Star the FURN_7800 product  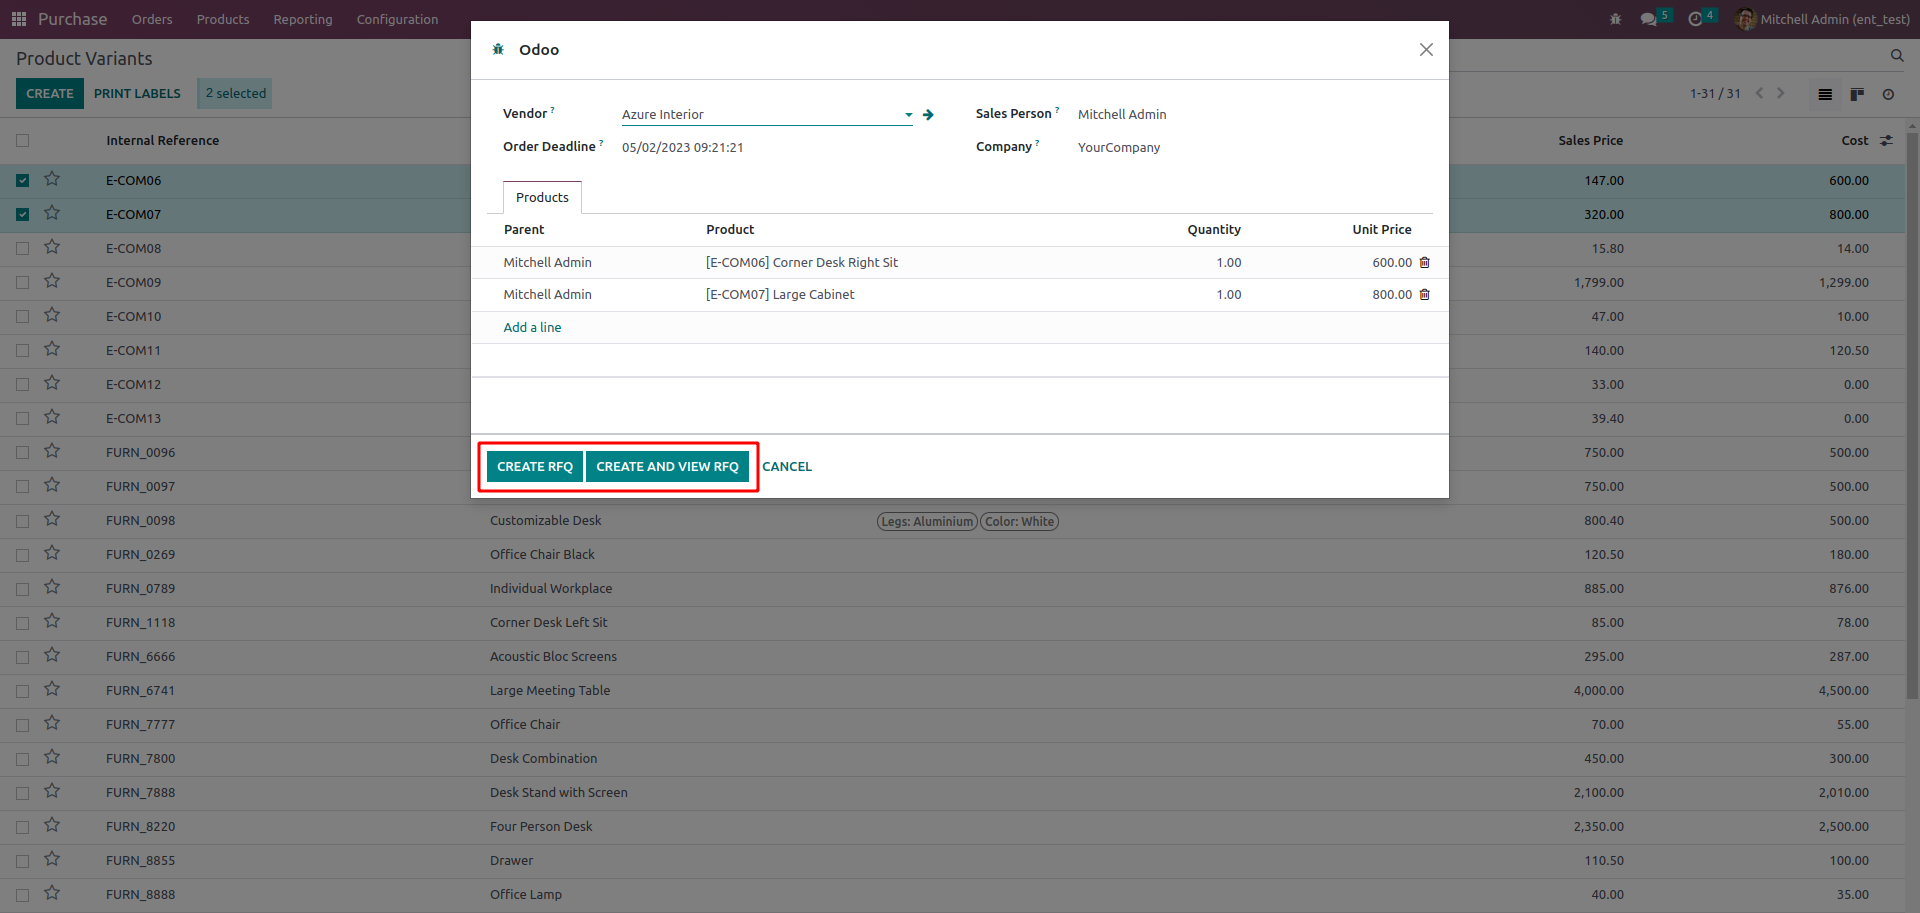[52, 757]
